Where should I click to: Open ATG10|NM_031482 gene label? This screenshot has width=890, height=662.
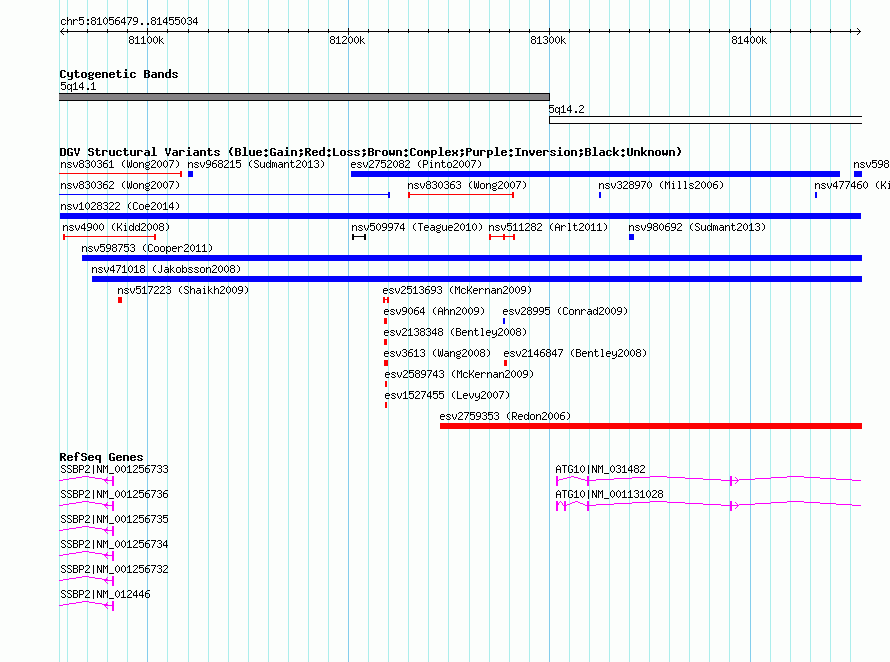click(x=600, y=470)
